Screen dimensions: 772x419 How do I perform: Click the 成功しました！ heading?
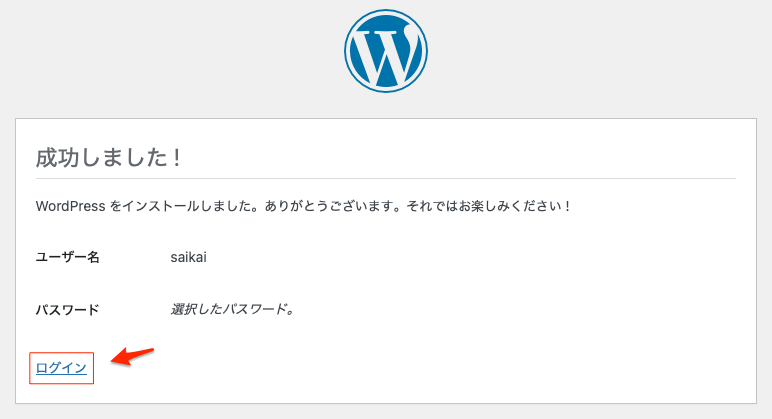[x=108, y=158]
